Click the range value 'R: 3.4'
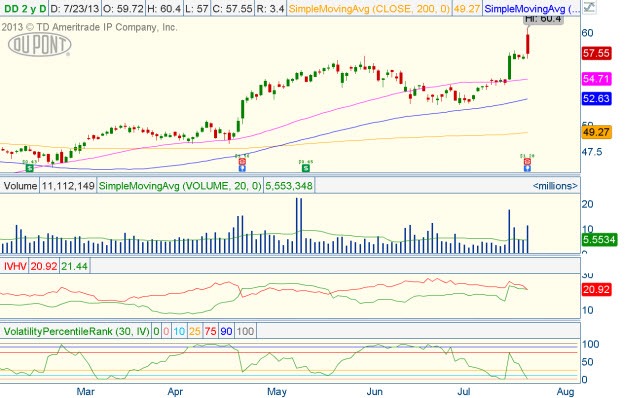 (271, 8)
